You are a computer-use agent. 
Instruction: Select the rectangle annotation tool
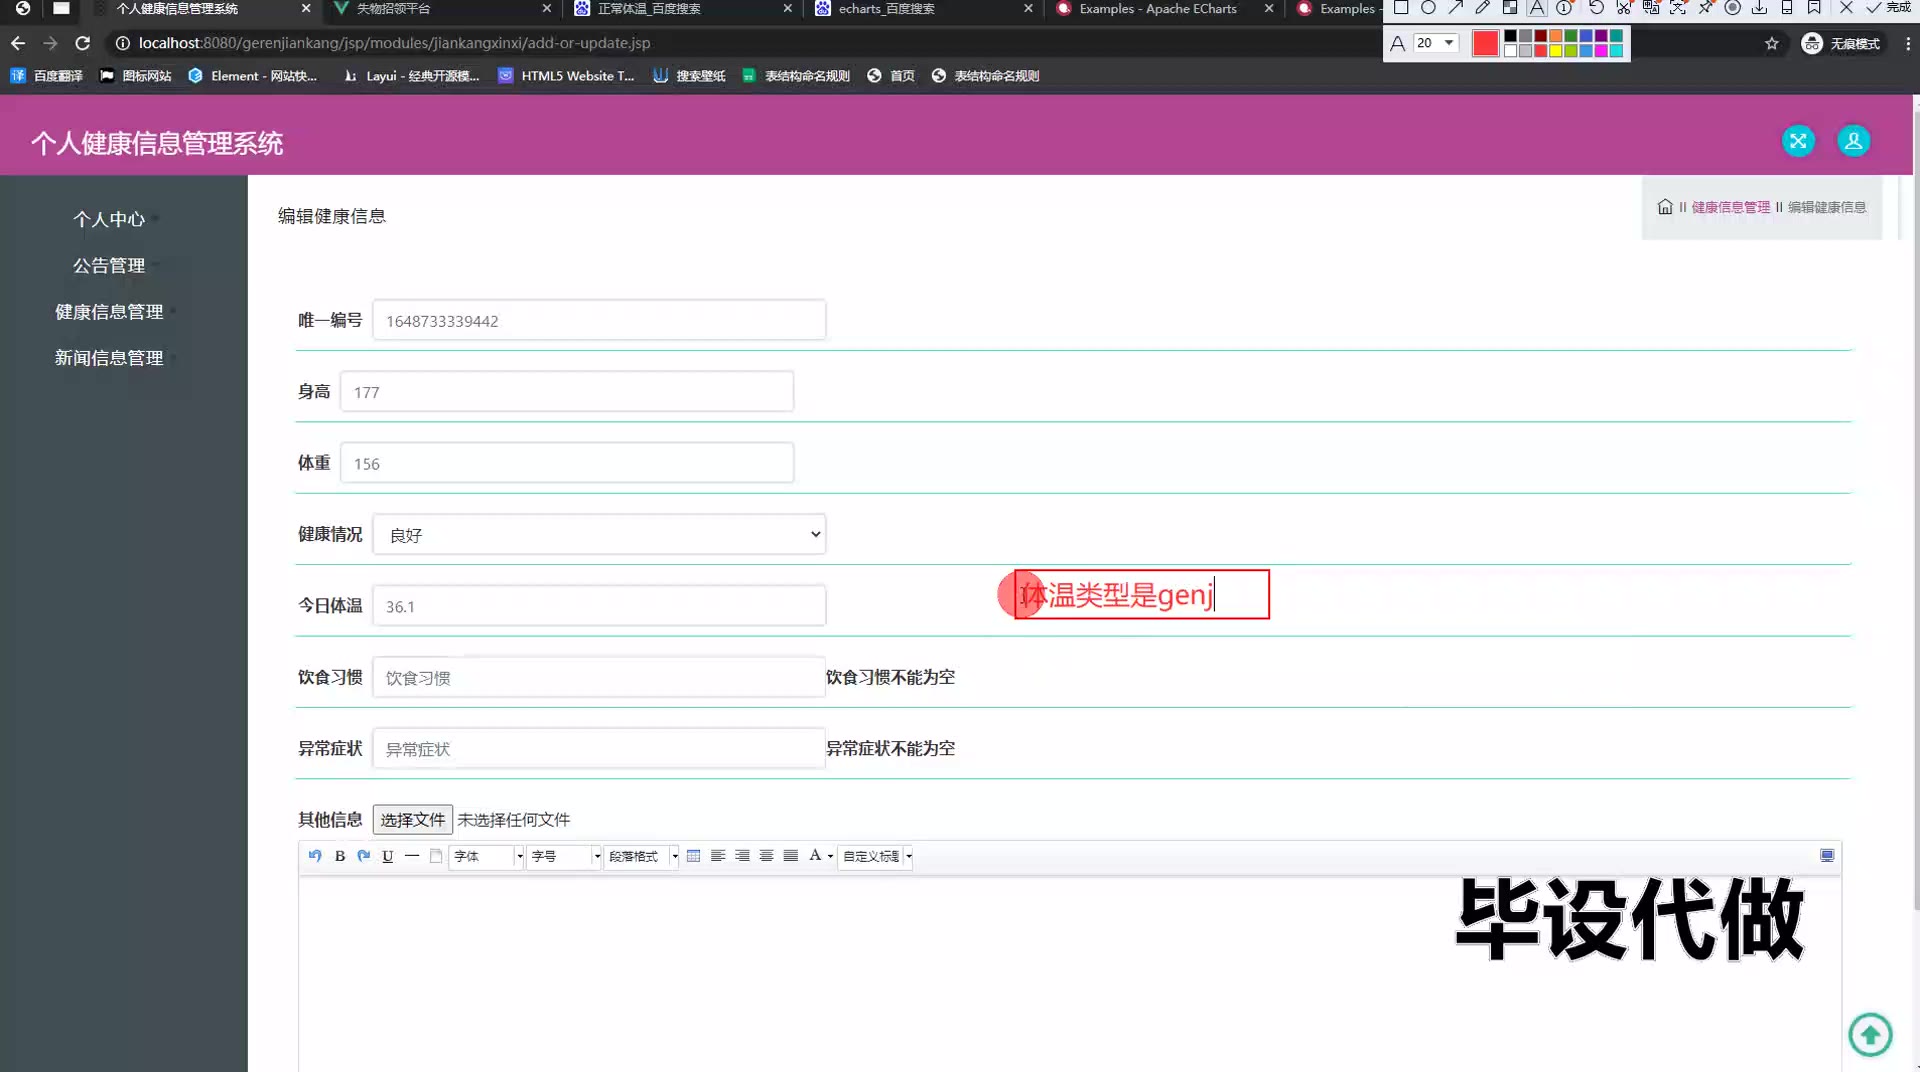[x=1401, y=8]
